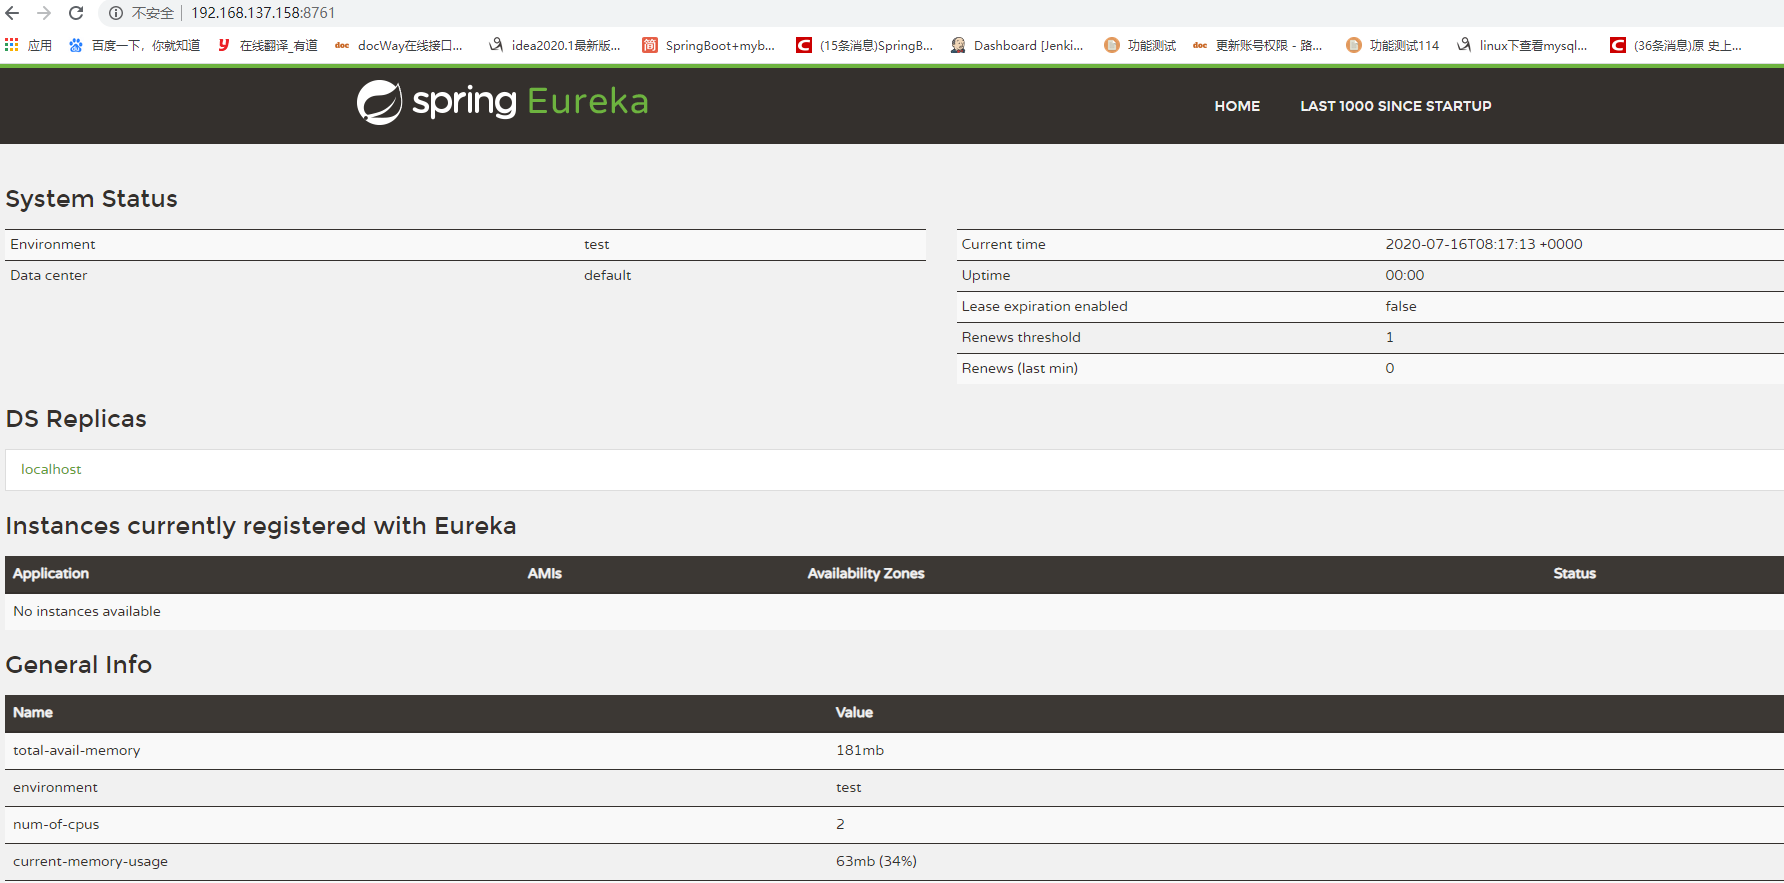Click the AMIs column header

click(545, 573)
